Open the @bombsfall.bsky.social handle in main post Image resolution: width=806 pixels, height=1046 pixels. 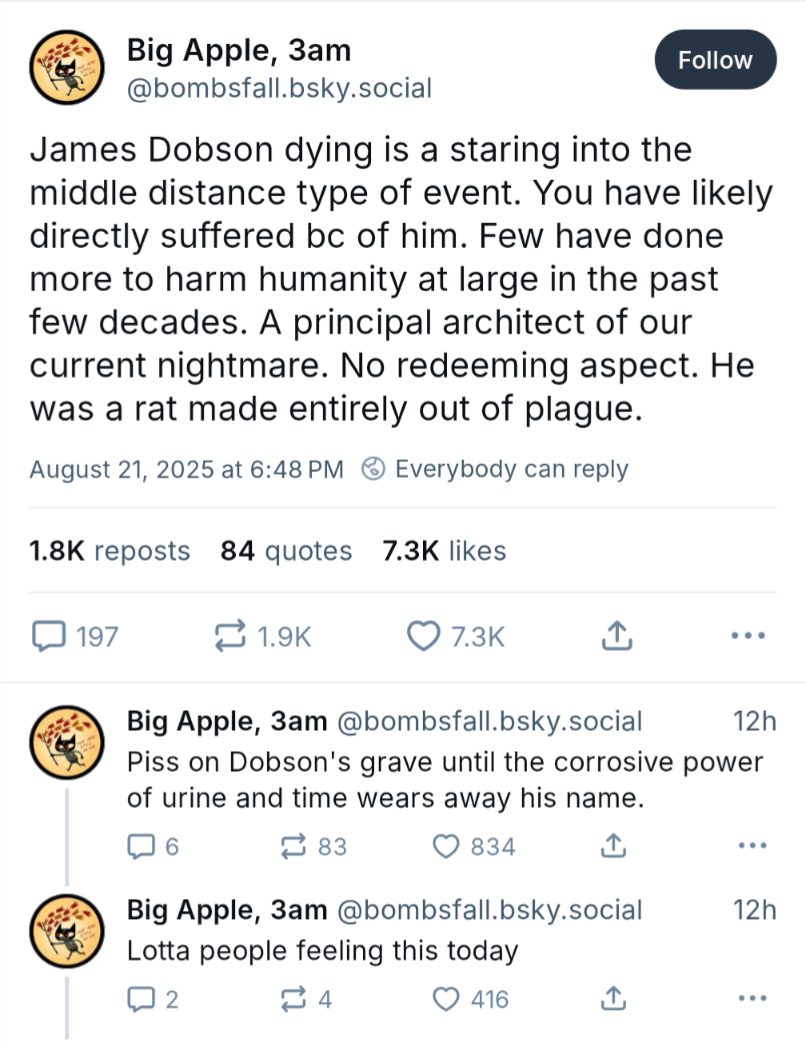click(279, 89)
